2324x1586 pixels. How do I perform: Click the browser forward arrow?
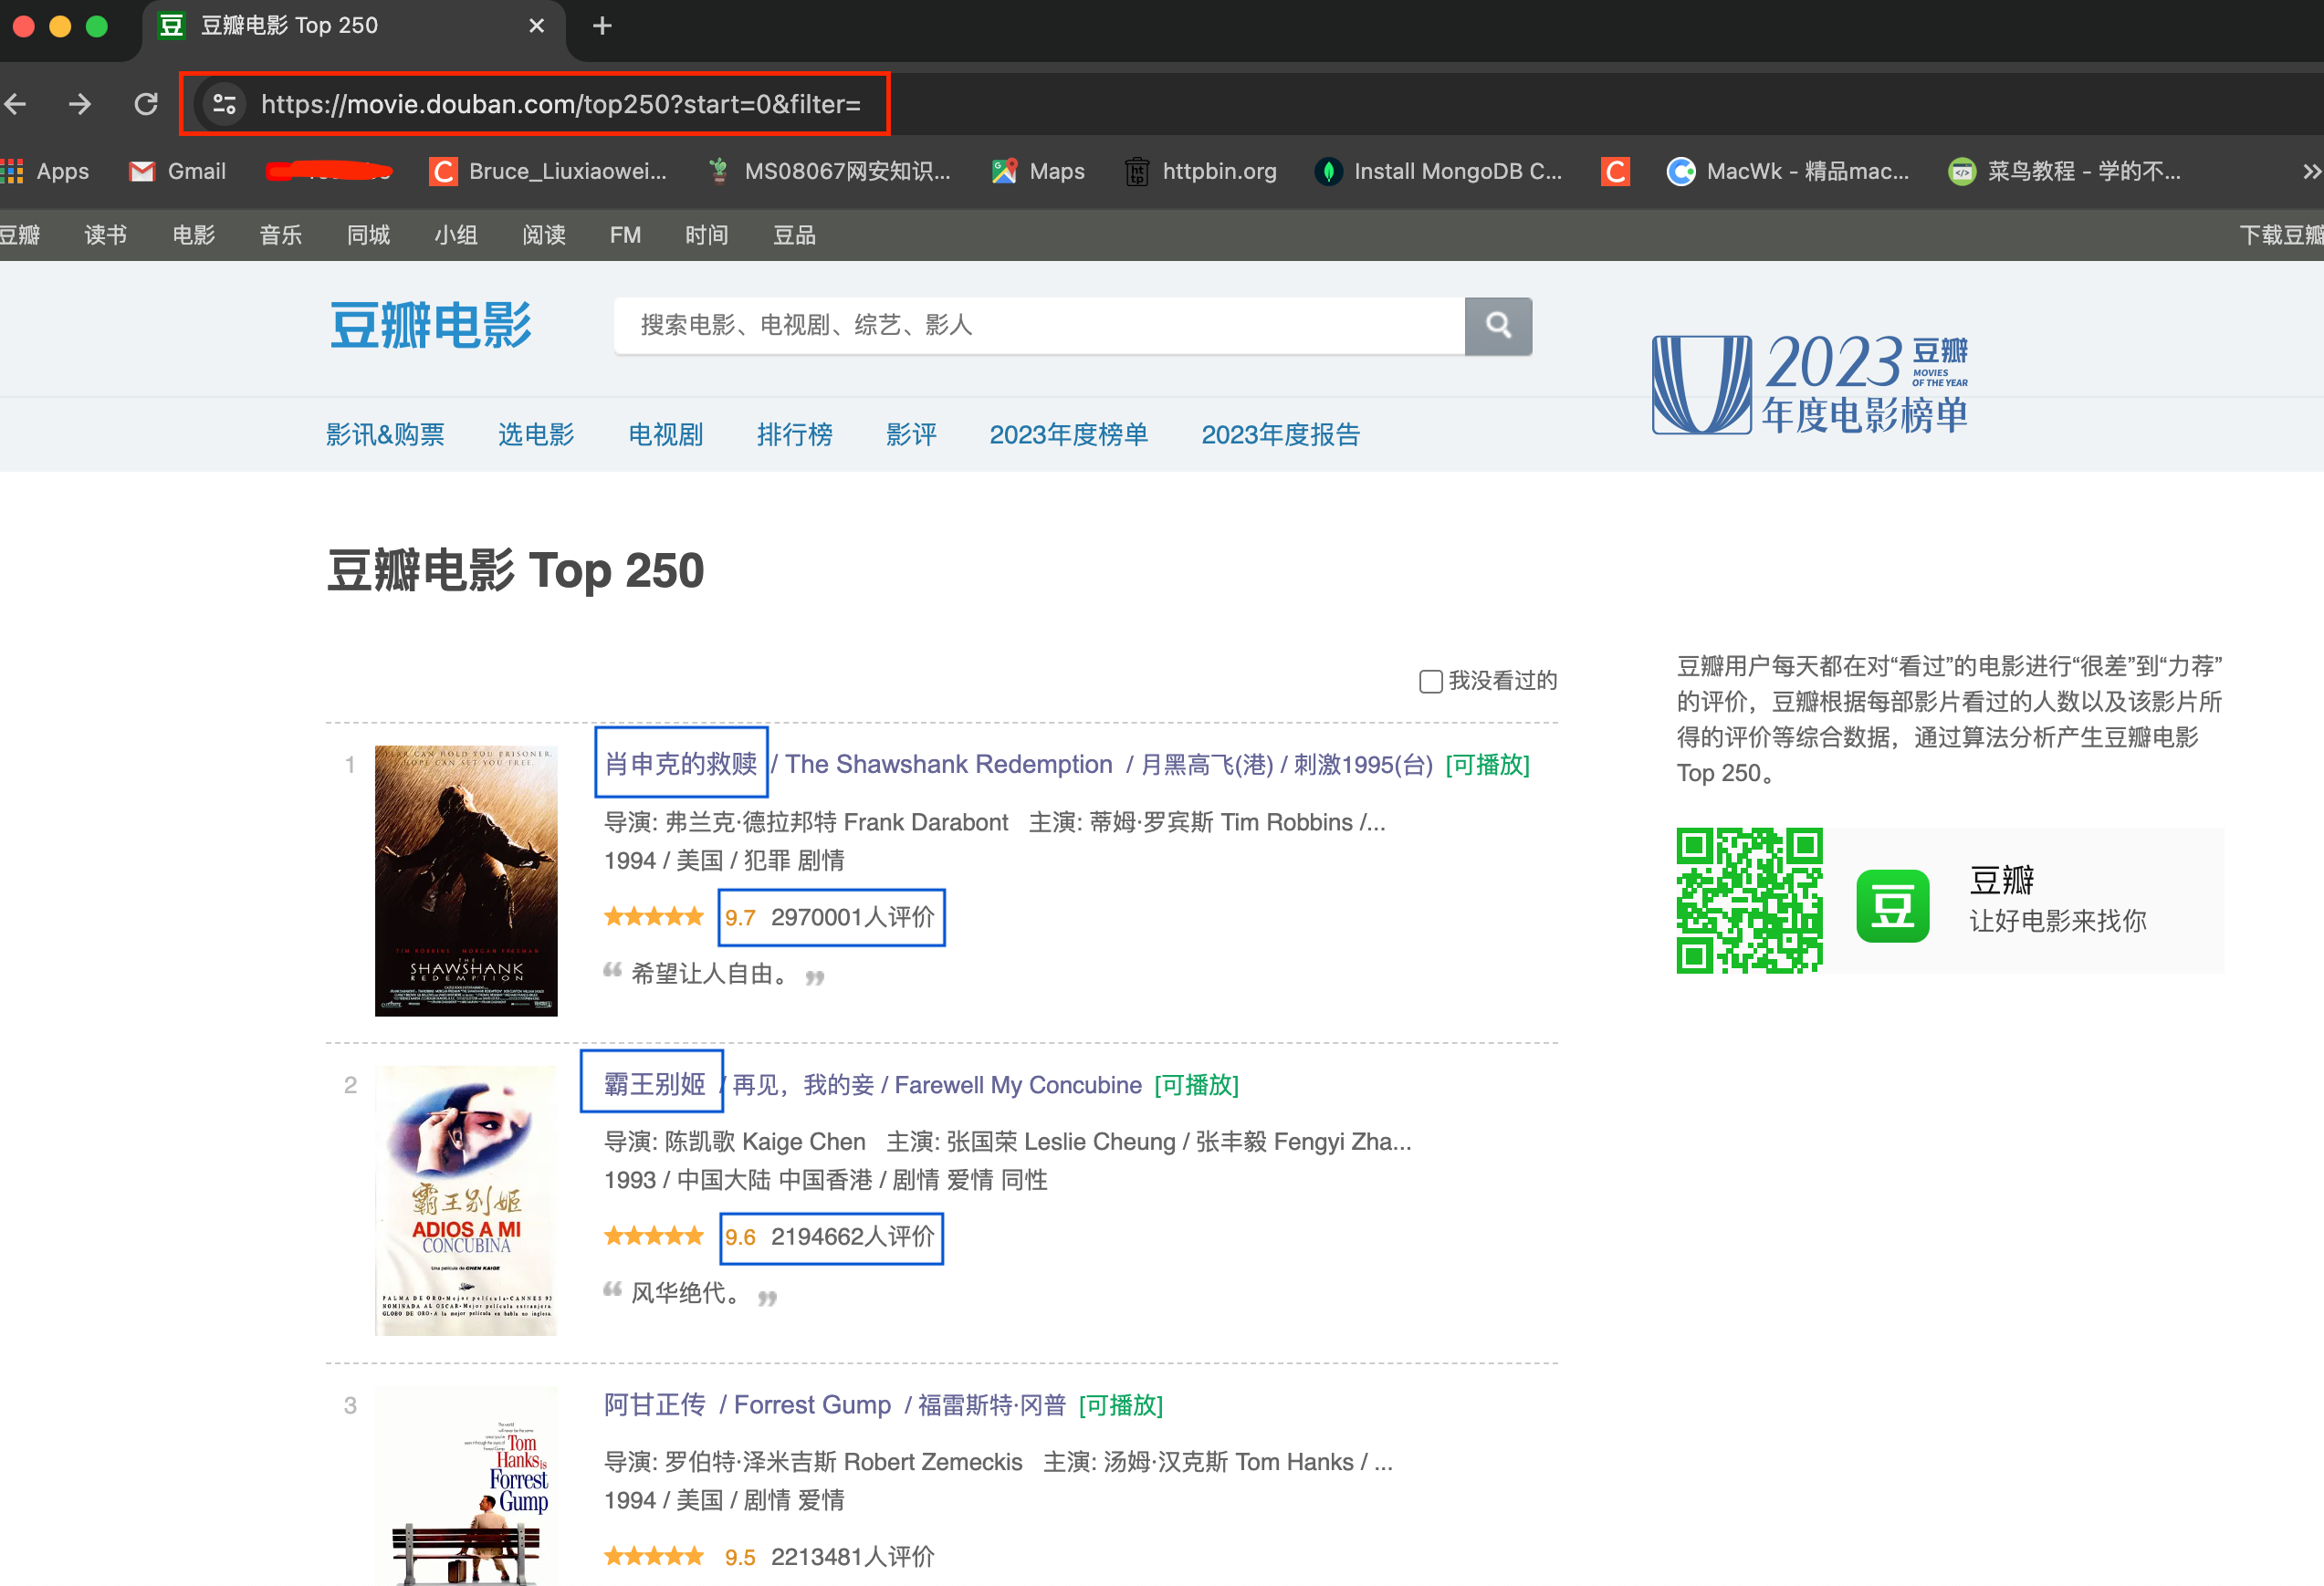pos(80,104)
